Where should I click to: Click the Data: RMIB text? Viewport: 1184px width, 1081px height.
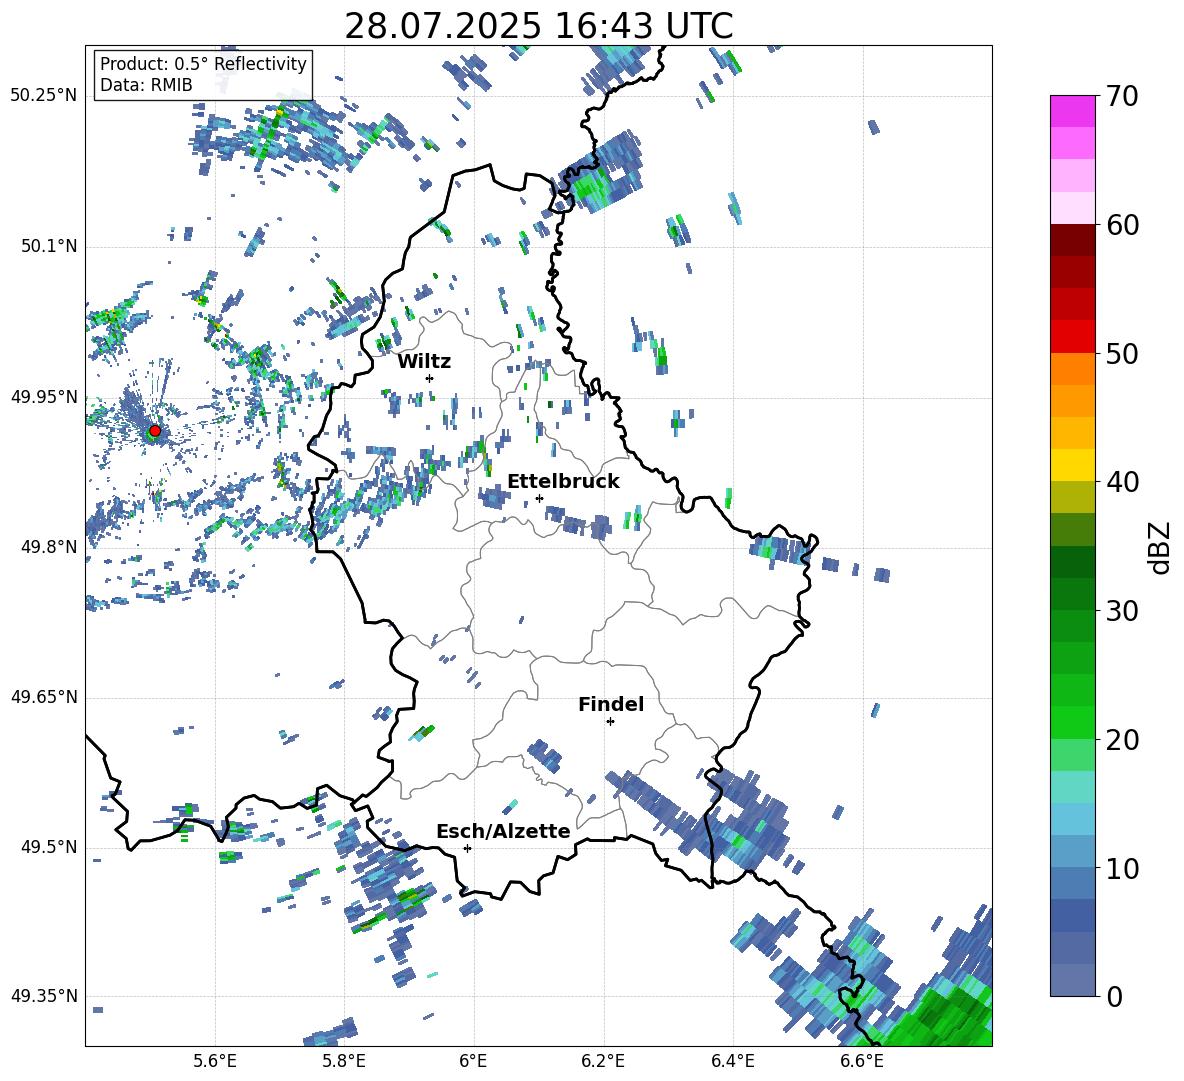tap(146, 85)
